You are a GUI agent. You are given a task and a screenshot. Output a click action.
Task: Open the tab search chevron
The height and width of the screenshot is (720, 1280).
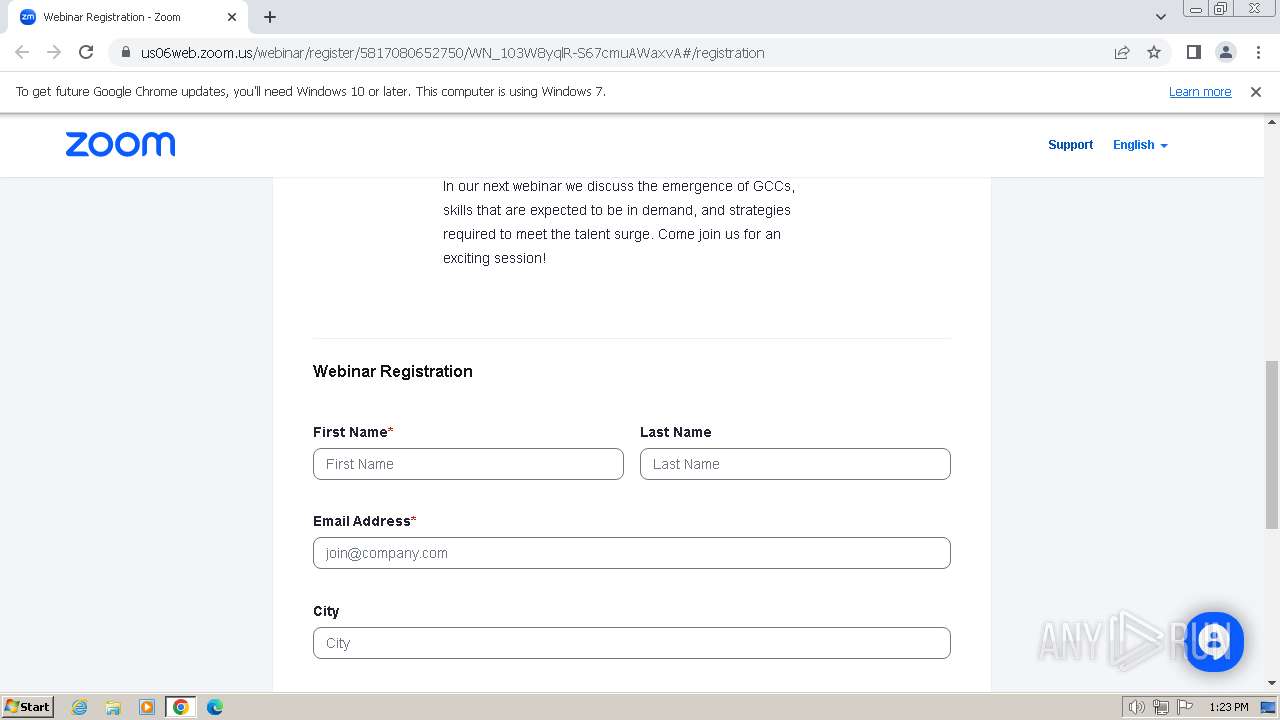[1160, 17]
